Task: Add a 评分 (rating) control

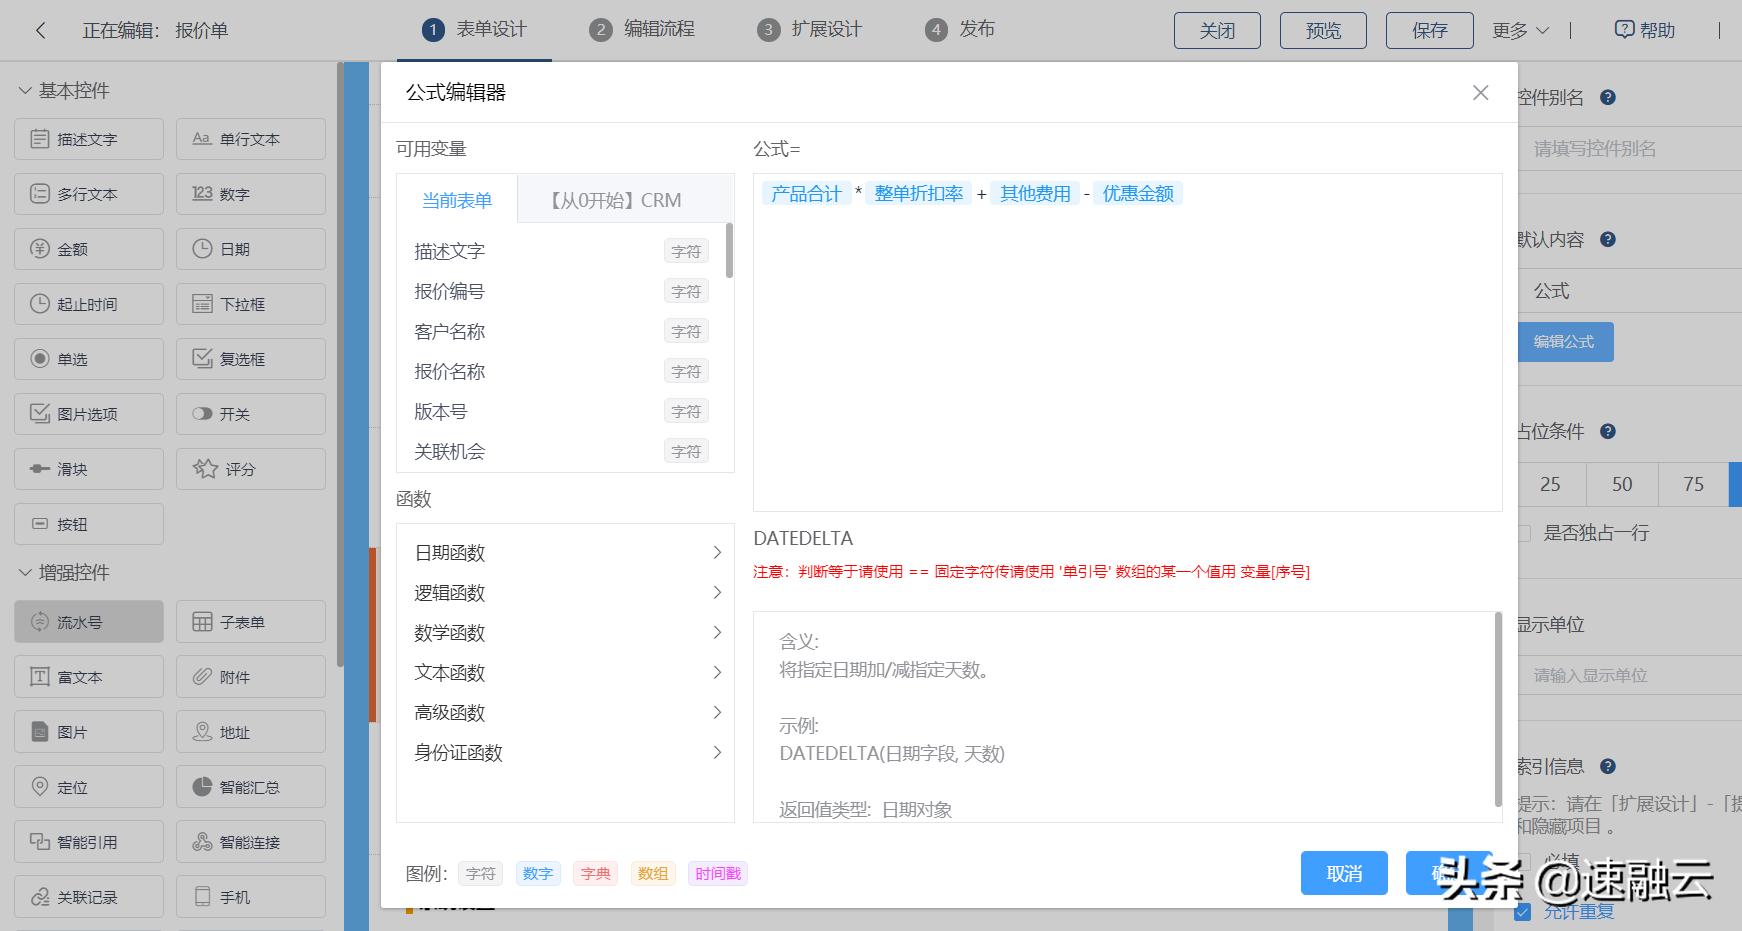Action: tap(250, 468)
